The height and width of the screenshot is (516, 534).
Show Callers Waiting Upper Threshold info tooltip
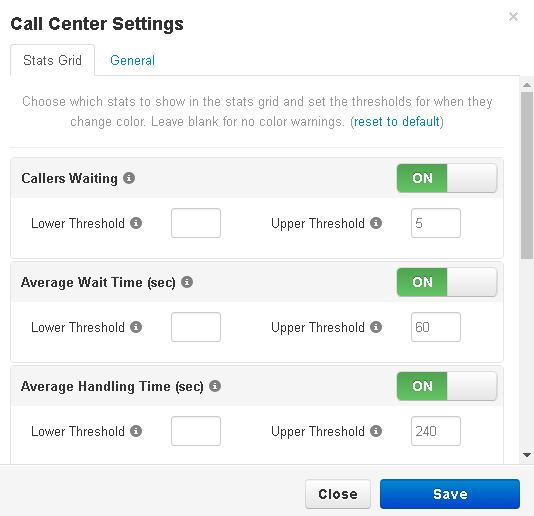click(x=376, y=223)
